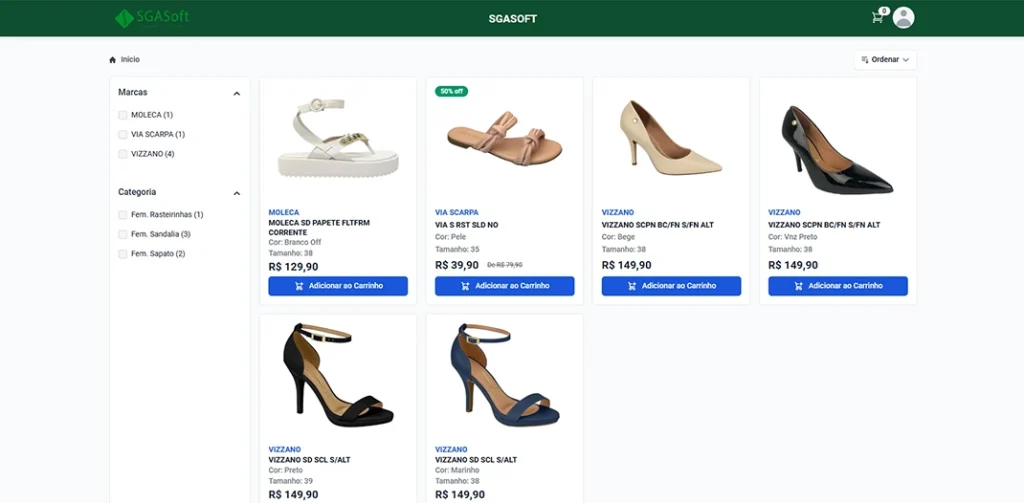The image size is (1024, 503).
Task: Click the Vnz Preto VIZZANO SCPN title
Action: [824, 225]
